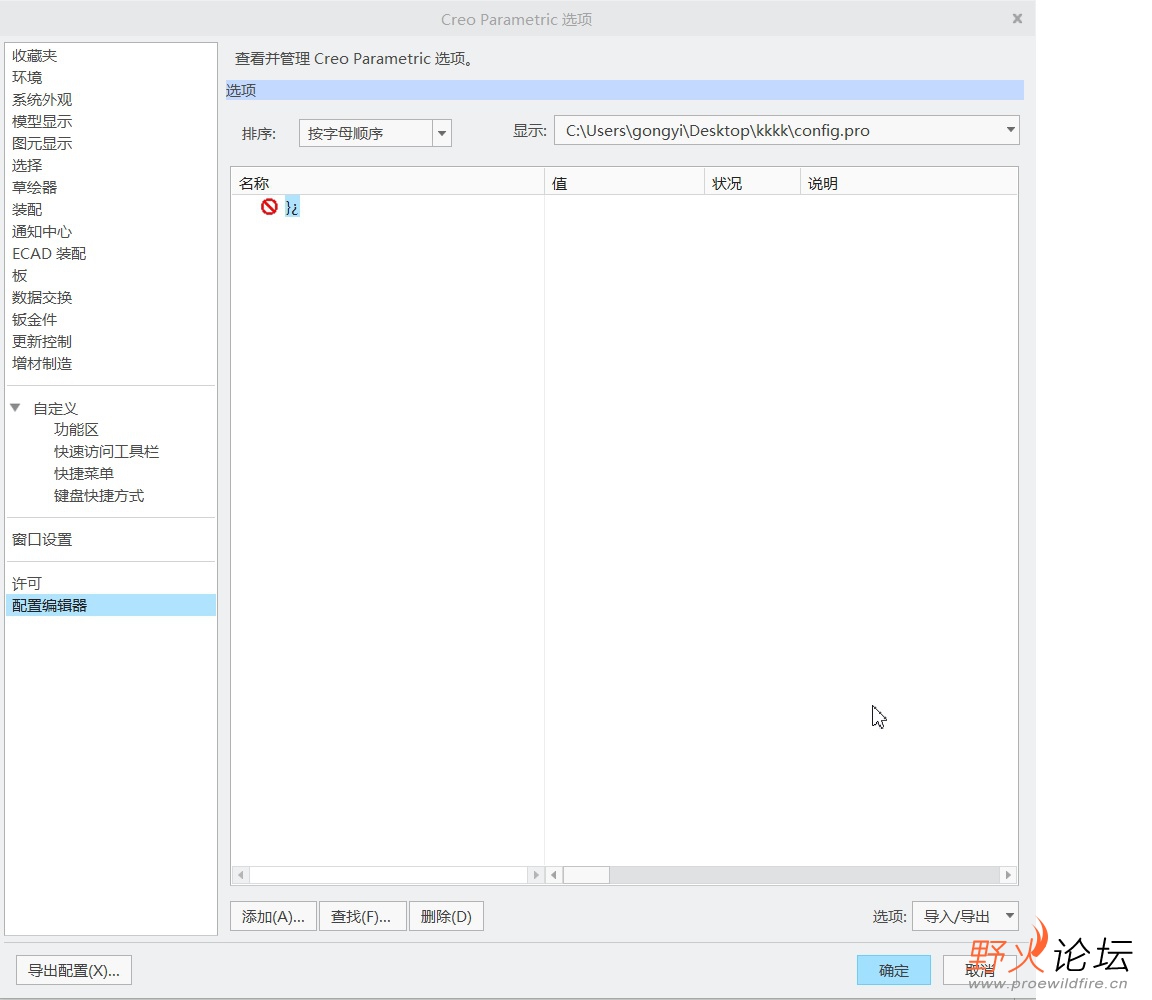
Task: Go to 模型显示 settings
Action: (x=42, y=121)
